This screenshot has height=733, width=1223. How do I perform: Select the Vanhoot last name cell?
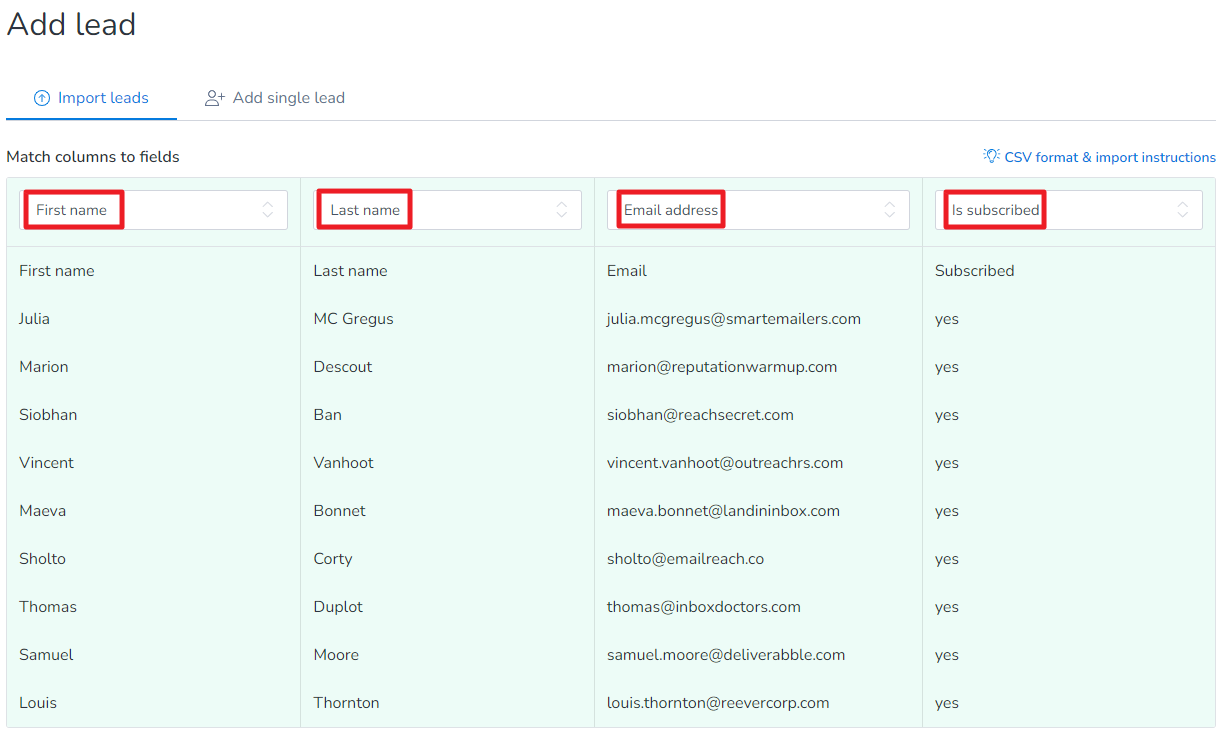coord(343,463)
